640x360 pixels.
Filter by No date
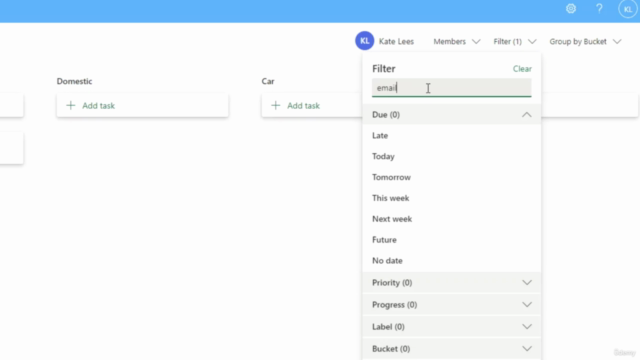tap(387, 260)
